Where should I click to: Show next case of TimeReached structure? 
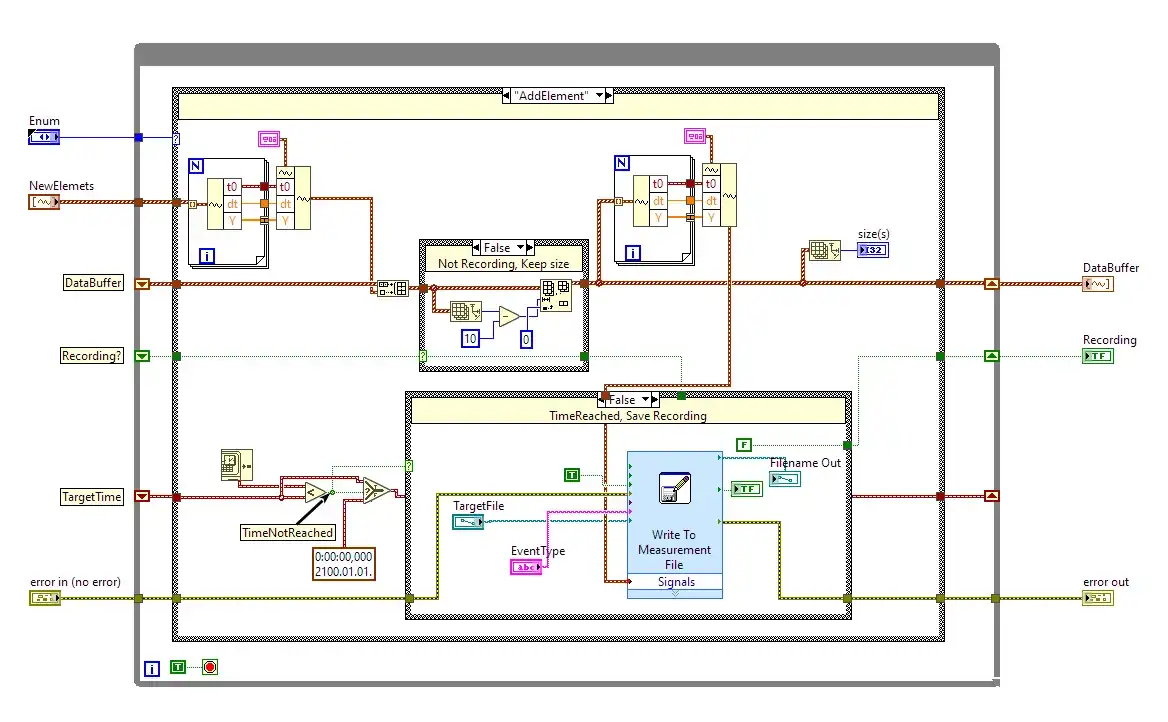[x=655, y=399]
